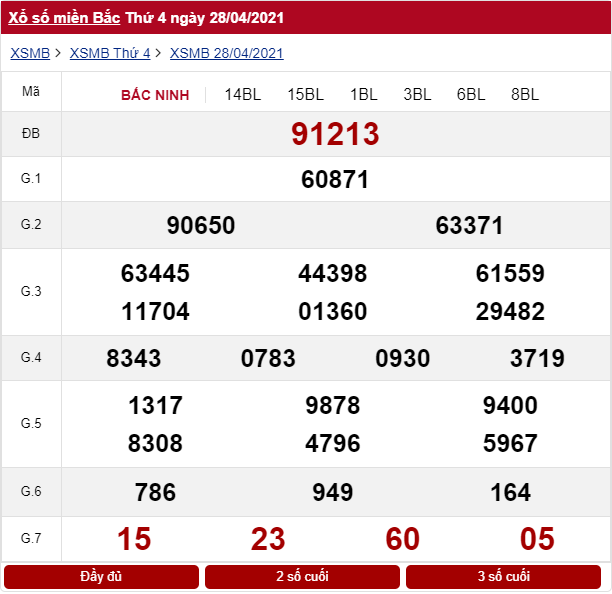Click the G.5 number 1317
The height and width of the screenshot is (594, 612).
tap(155, 405)
